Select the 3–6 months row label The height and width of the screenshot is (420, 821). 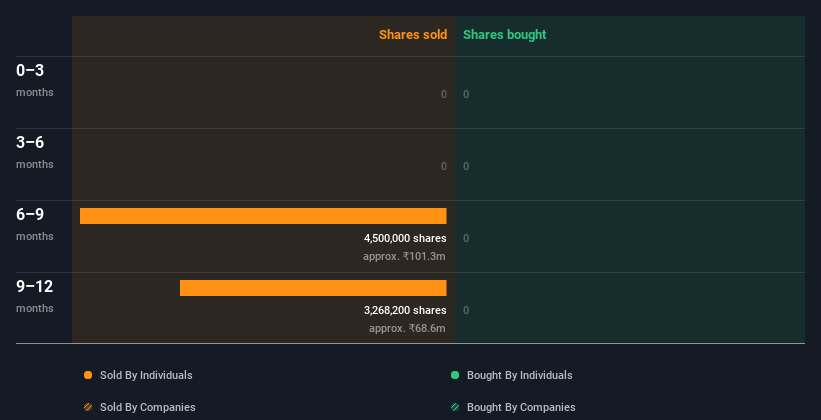coord(35,152)
